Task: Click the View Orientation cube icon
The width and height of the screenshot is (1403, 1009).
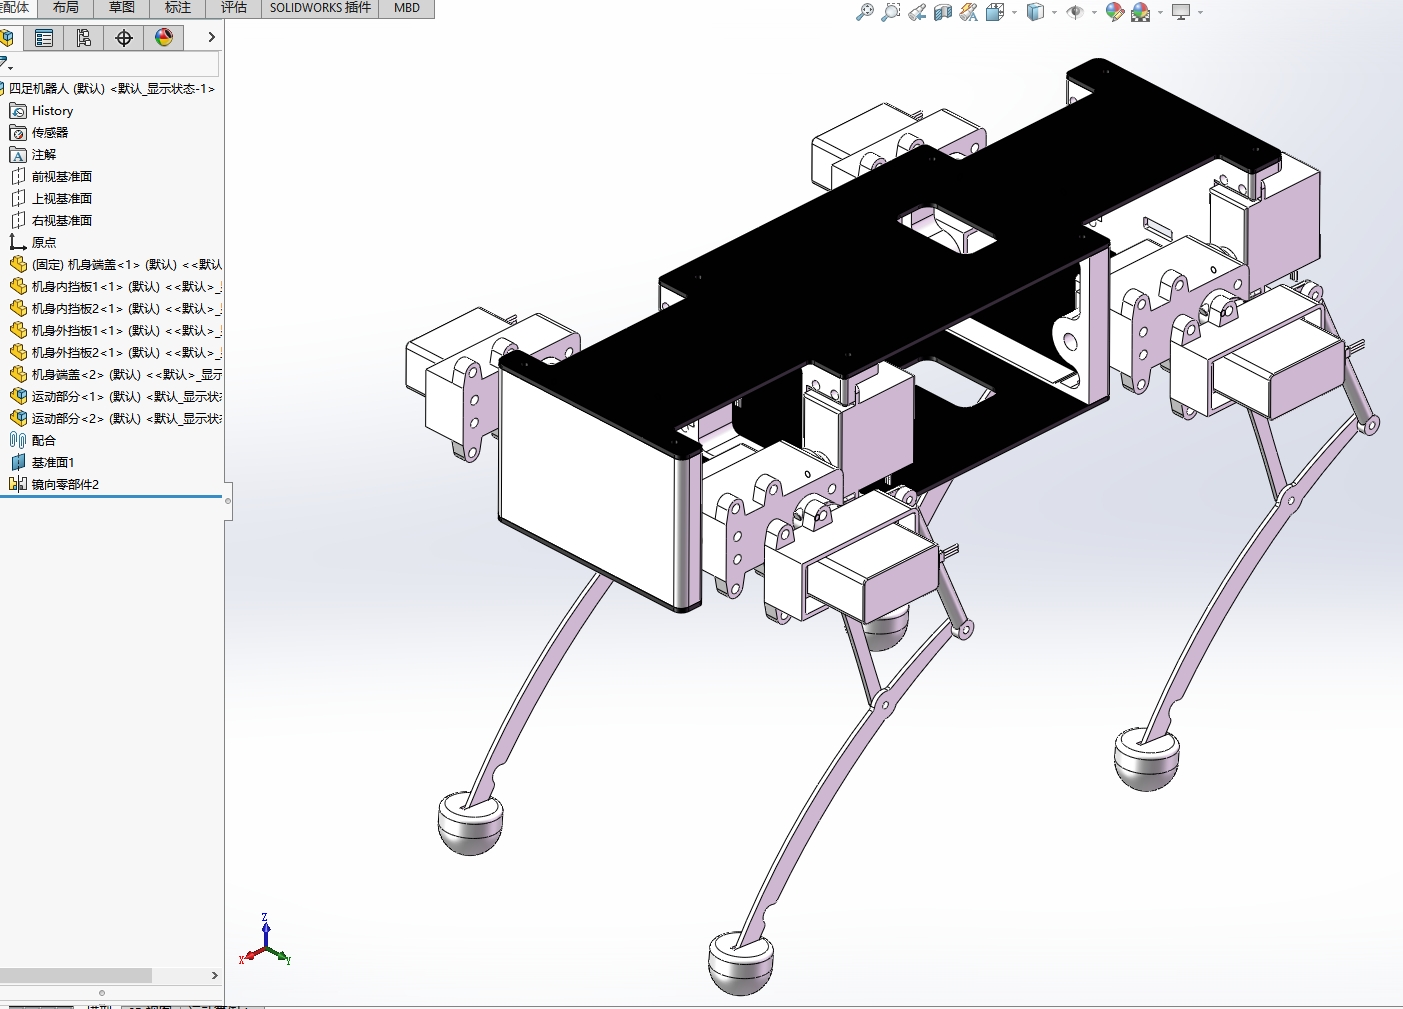Action: (995, 12)
